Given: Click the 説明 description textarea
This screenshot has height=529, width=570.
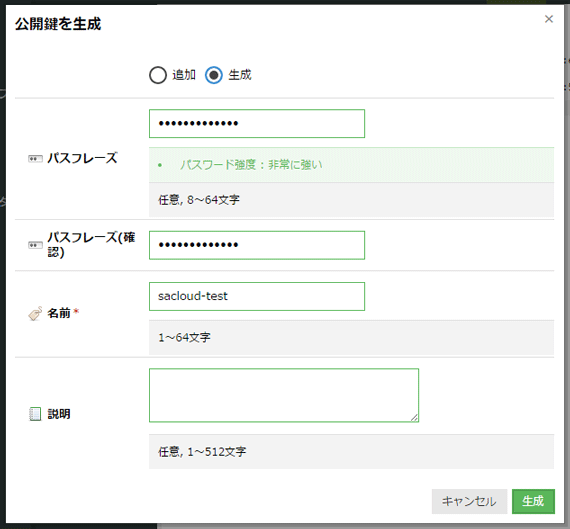Looking at the screenshot, I should [284, 395].
